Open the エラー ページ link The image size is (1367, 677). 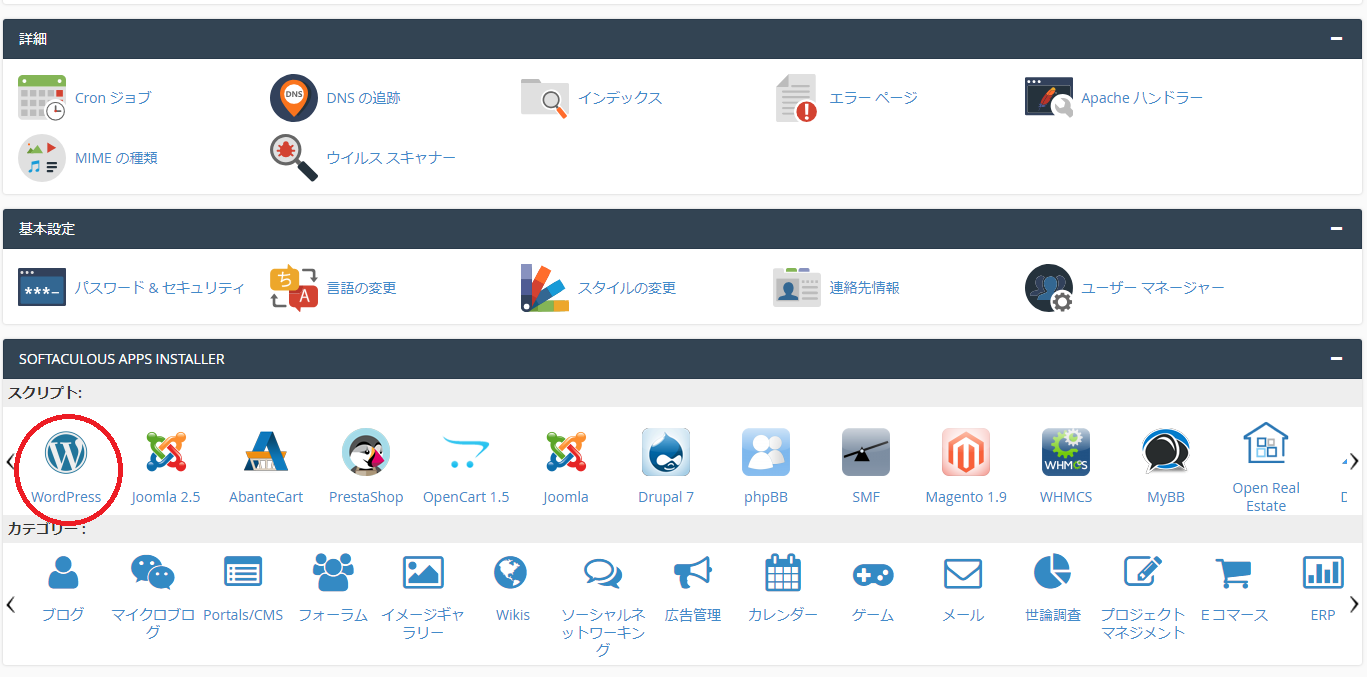[873, 98]
